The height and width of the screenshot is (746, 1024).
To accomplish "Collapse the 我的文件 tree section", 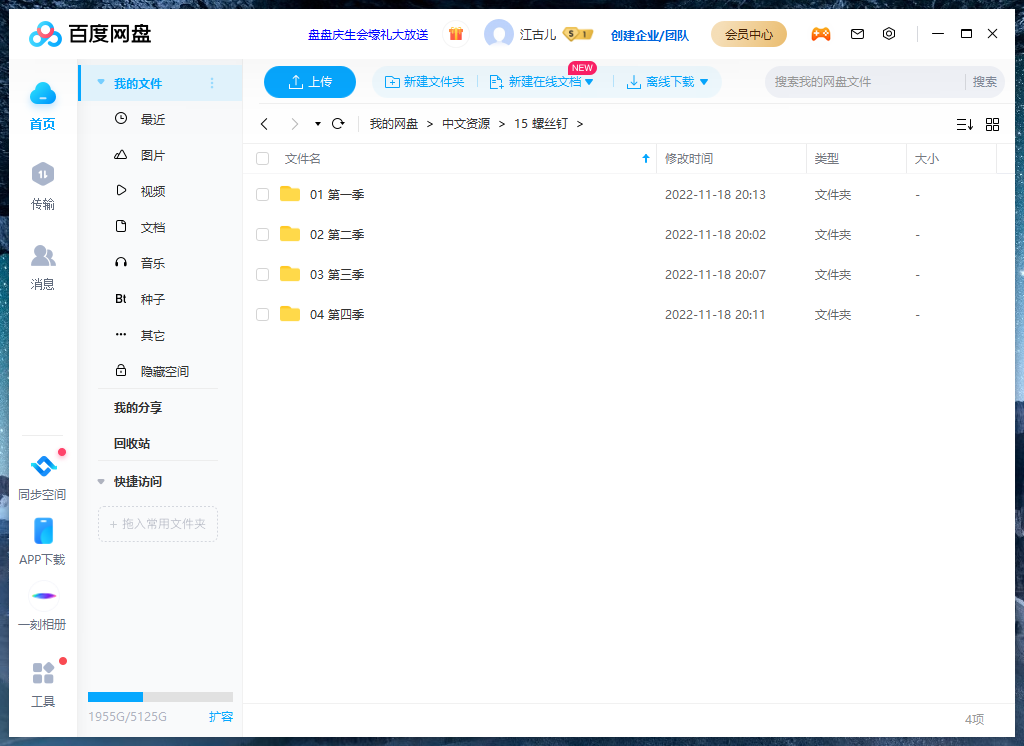I will (x=101, y=83).
